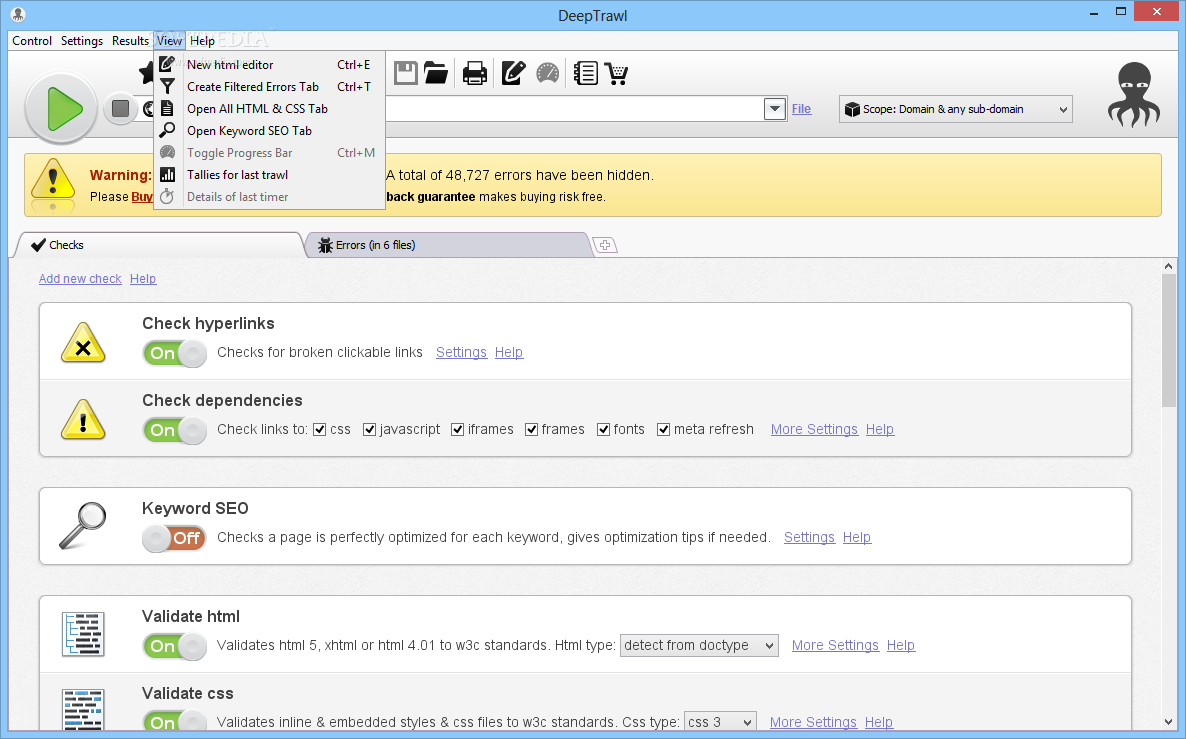Screen dimensions: 1186x739
Task: Uncheck the javascript checkbox
Action: (x=369, y=430)
